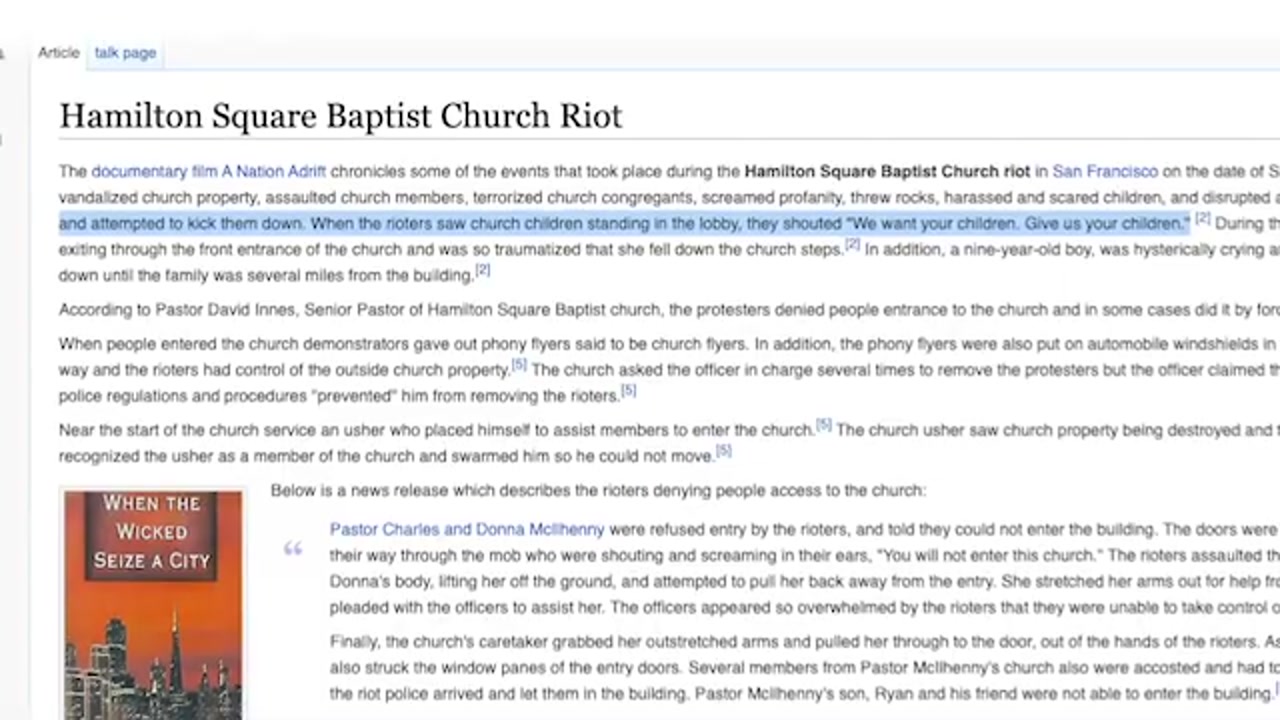Click the Hamilton Square Baptist Church Riot heading
Viewport: 1280px width, 720px height.
(340, 116)
